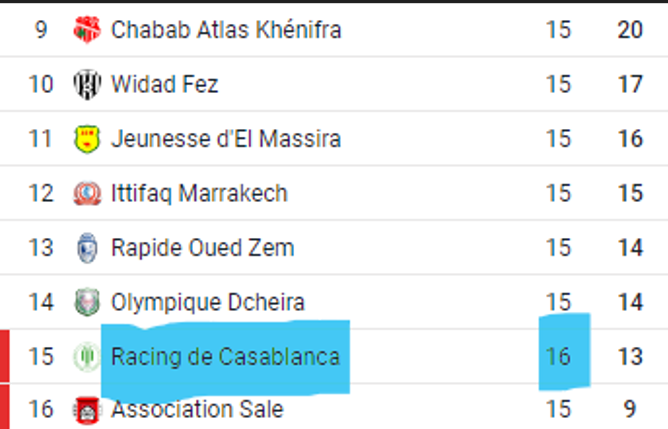Open Chabab Atlas Khénifra team page

[226, 30]
